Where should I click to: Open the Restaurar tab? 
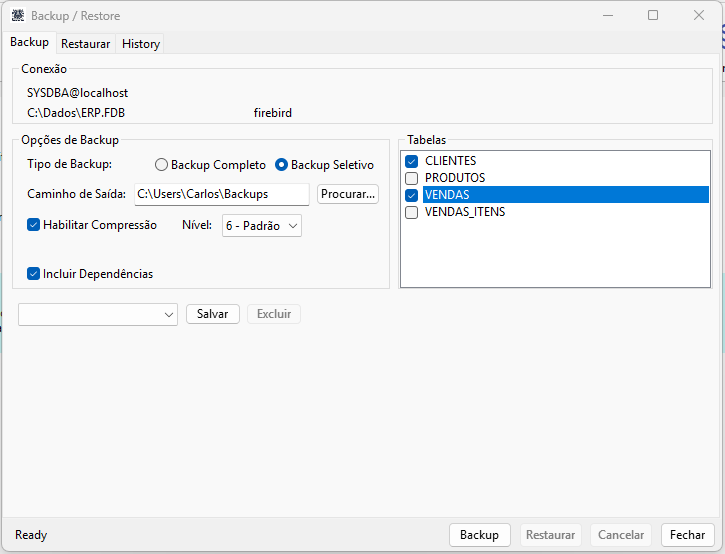(x=86, y=44)
